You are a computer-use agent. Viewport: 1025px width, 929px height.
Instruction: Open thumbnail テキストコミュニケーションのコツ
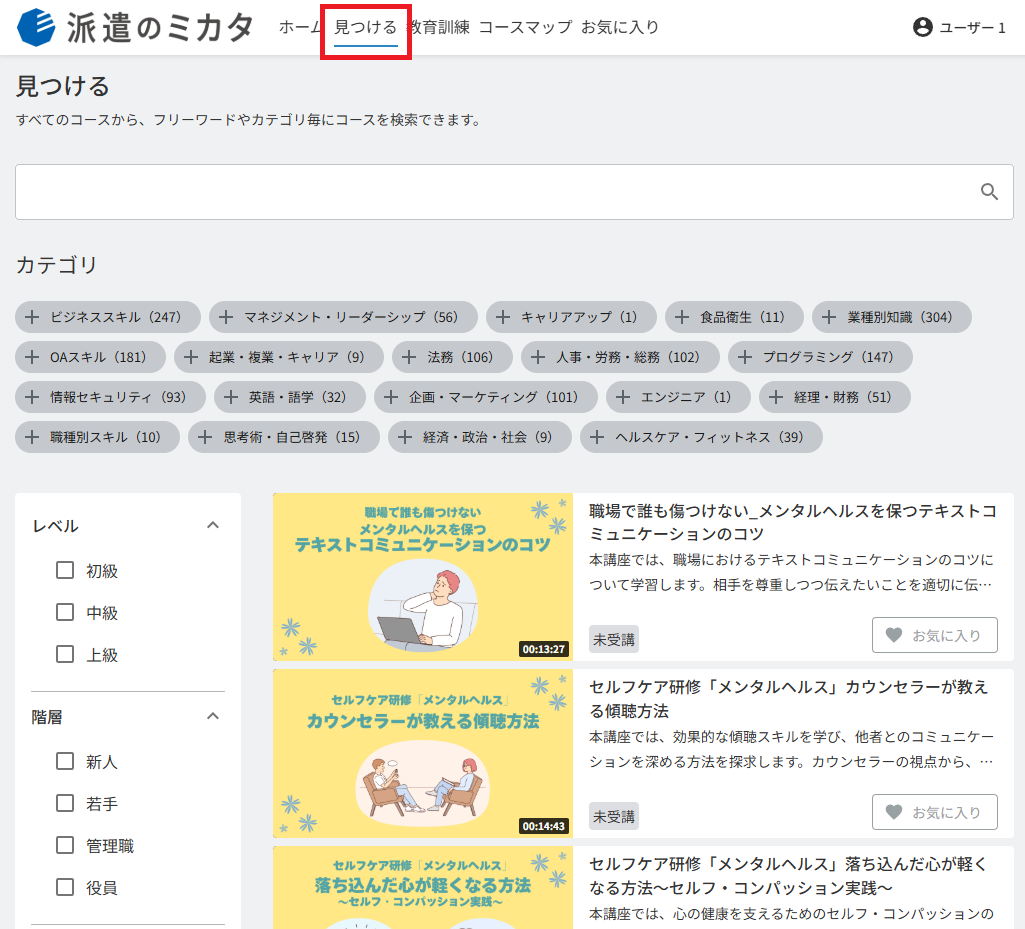(x=423, y=577)
